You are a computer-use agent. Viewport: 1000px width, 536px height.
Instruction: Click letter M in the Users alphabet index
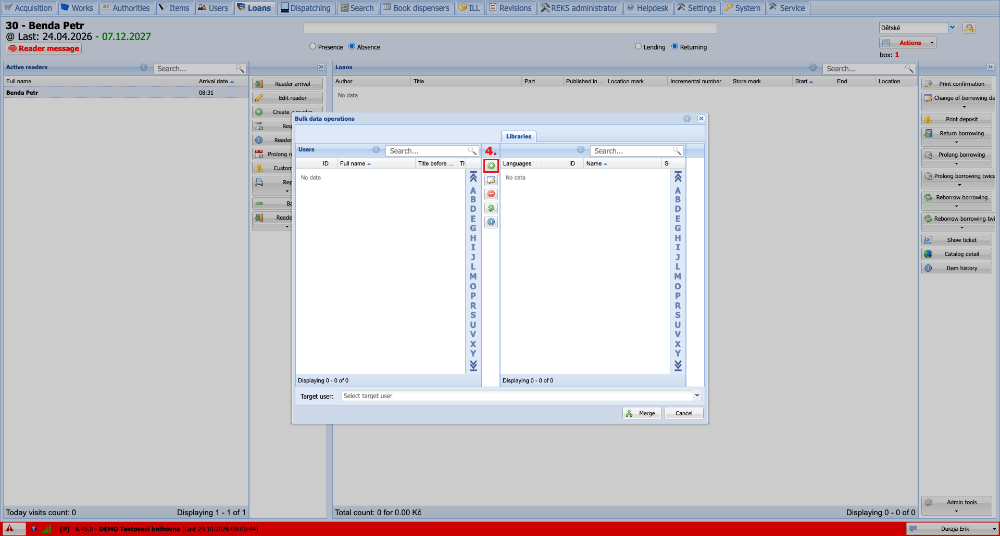[473, 276]
